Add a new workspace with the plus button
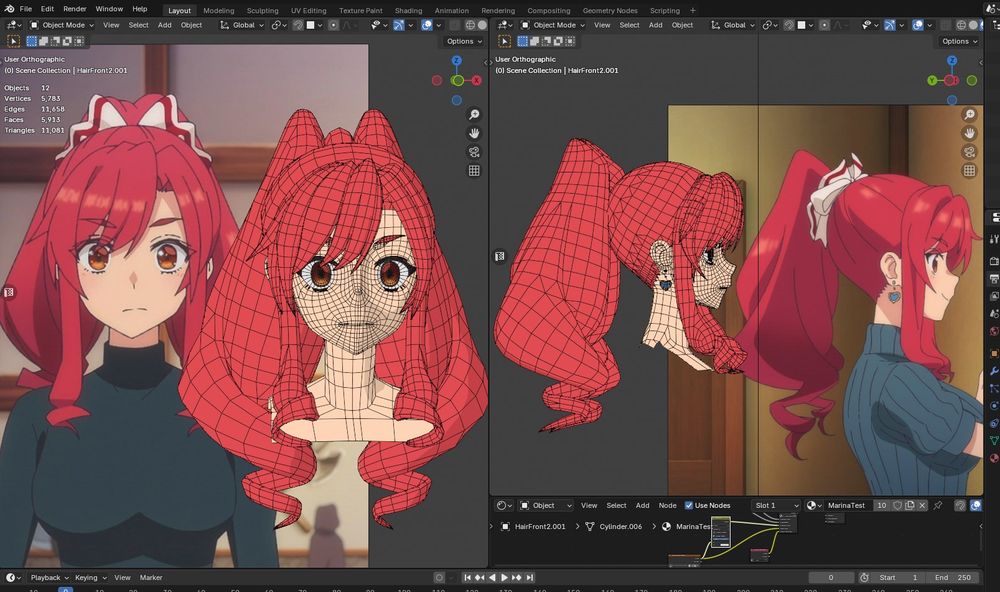1000x592 pixels. click(x=693, y=10)
